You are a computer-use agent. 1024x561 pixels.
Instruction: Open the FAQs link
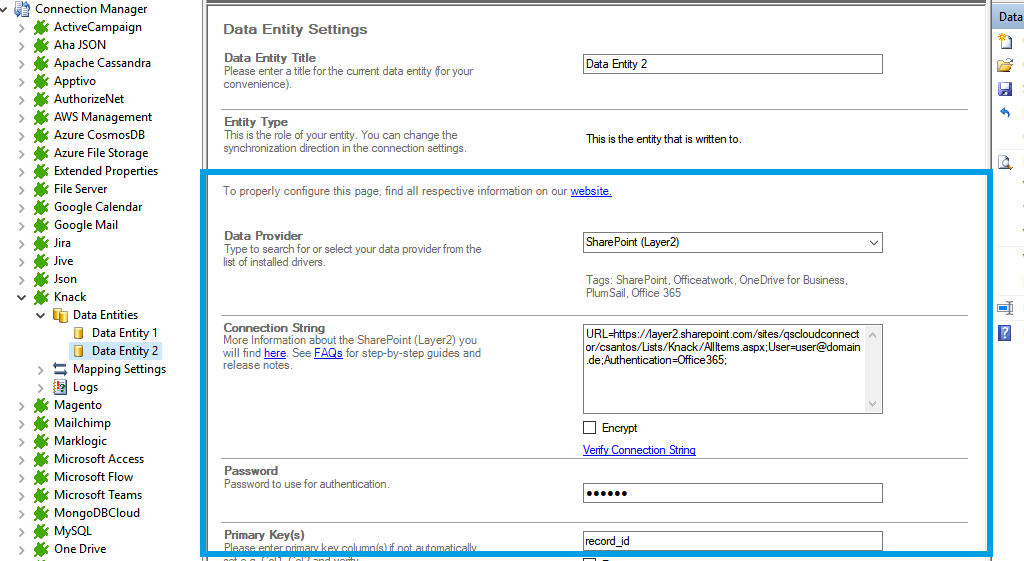(x=329, y=353)
